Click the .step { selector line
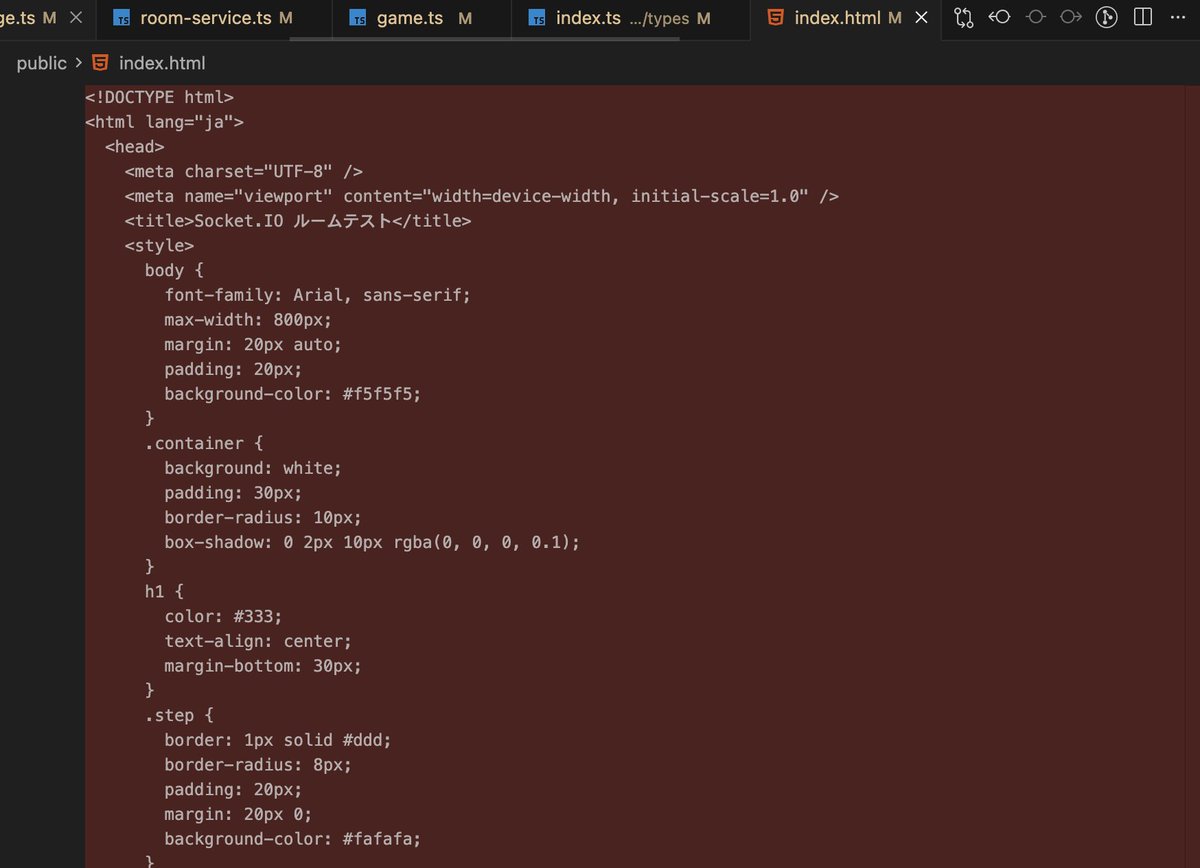 click(x=180, y=716)
